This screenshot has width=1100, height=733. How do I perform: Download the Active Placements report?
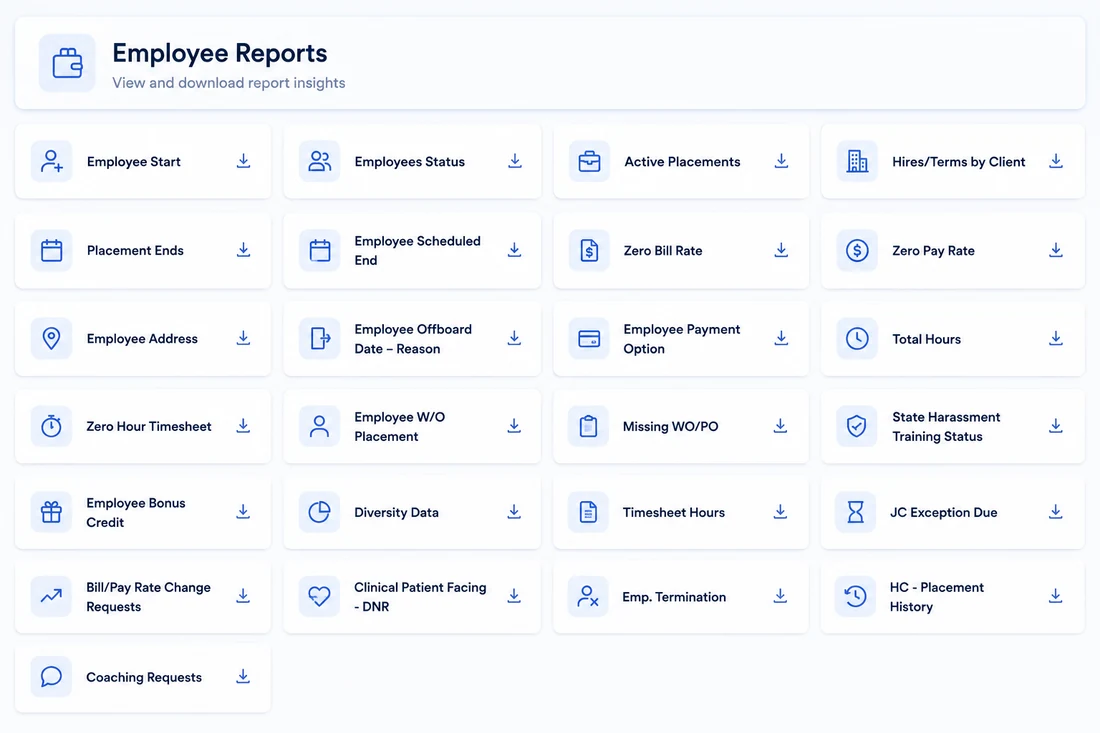click(782, 161)
